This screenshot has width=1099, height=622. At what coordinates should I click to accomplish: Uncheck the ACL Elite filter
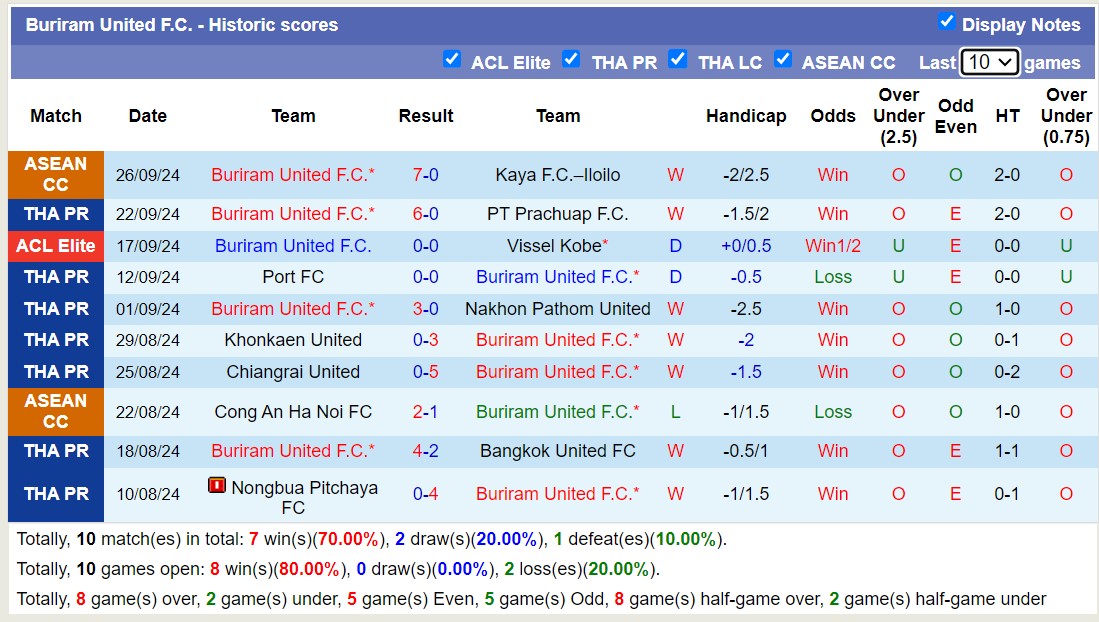pos(453,60)
